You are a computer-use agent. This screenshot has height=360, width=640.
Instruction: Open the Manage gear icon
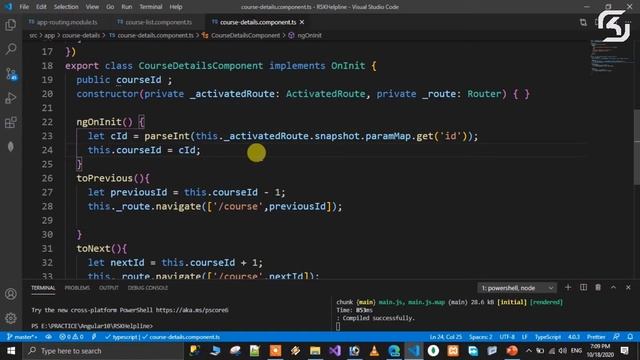[x=11, y=318]
